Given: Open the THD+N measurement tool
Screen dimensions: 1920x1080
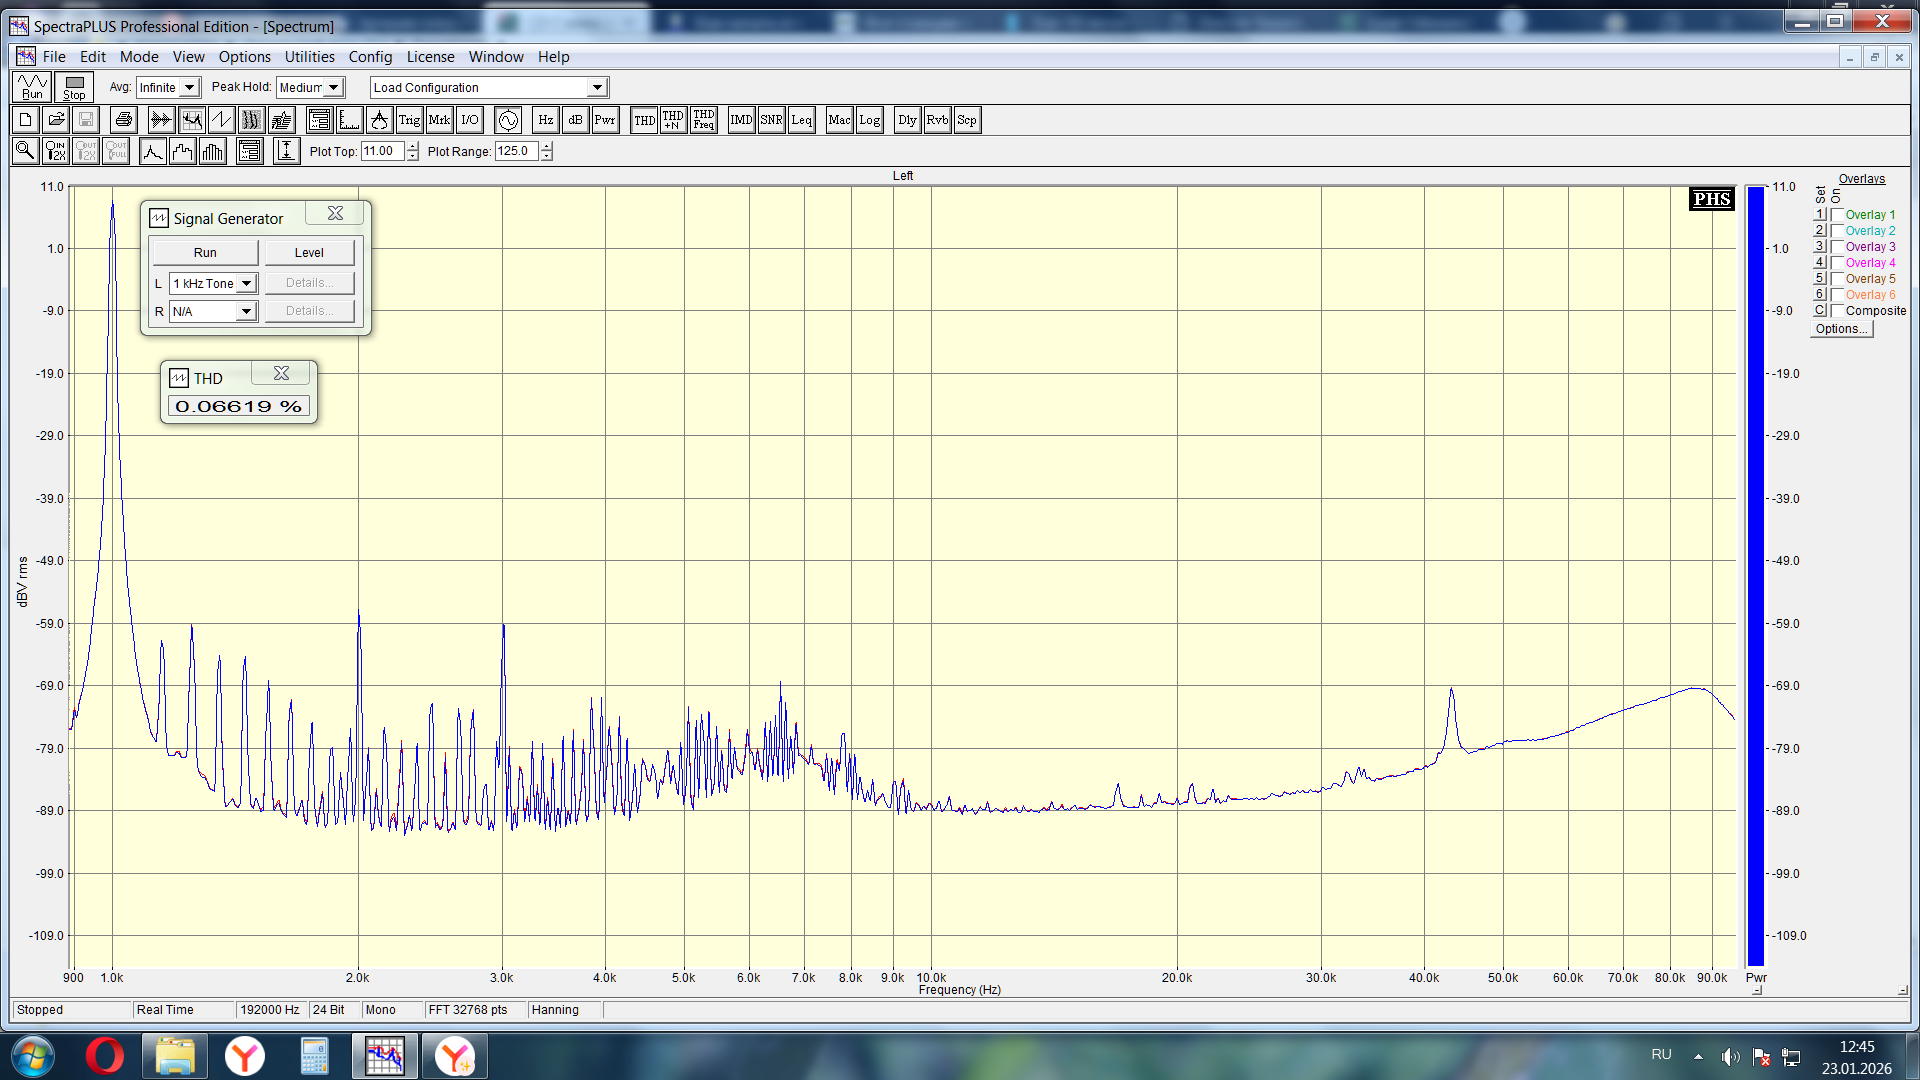Looking at the screenshot, I should [673, 121].
